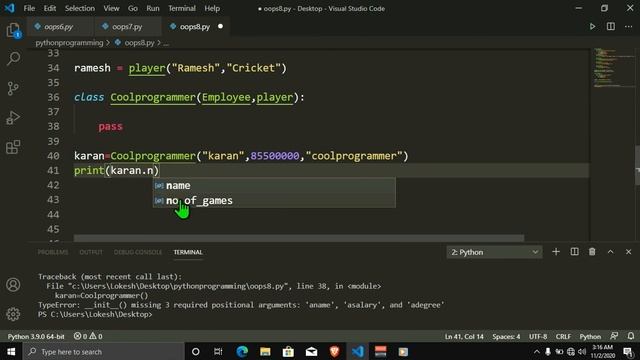Click the Windows taskbar search box
This screenshot has height=360, width=640.
(104, 351)
